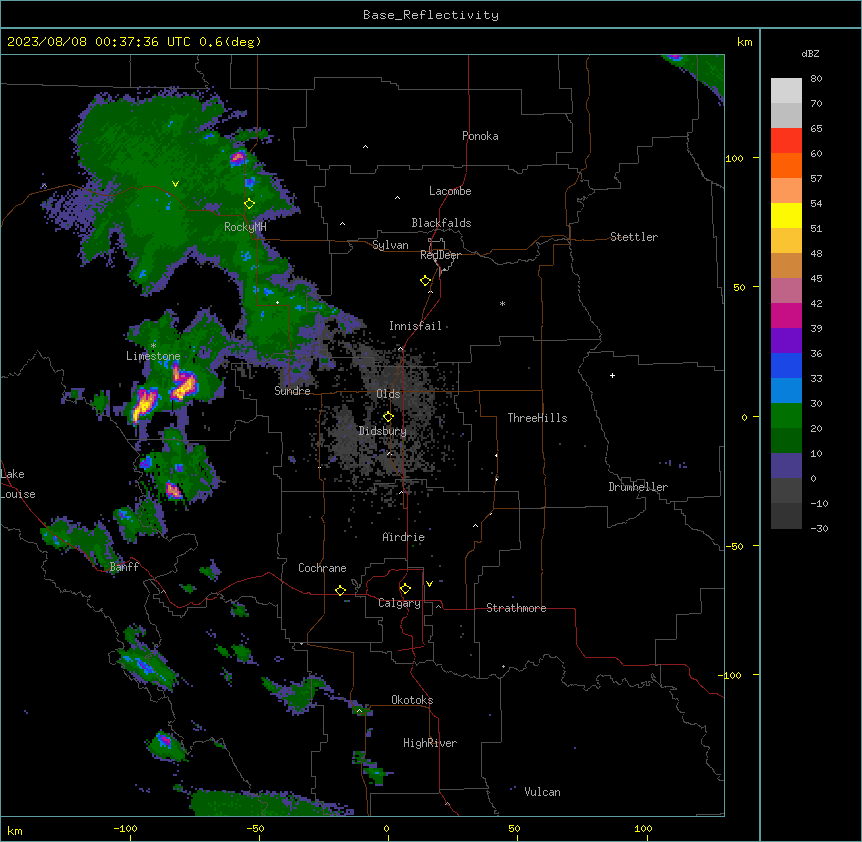The height and width of the screenshot is (842, 862).
Task: Select the Strathmore label
Action: click(x=516, y=608)
